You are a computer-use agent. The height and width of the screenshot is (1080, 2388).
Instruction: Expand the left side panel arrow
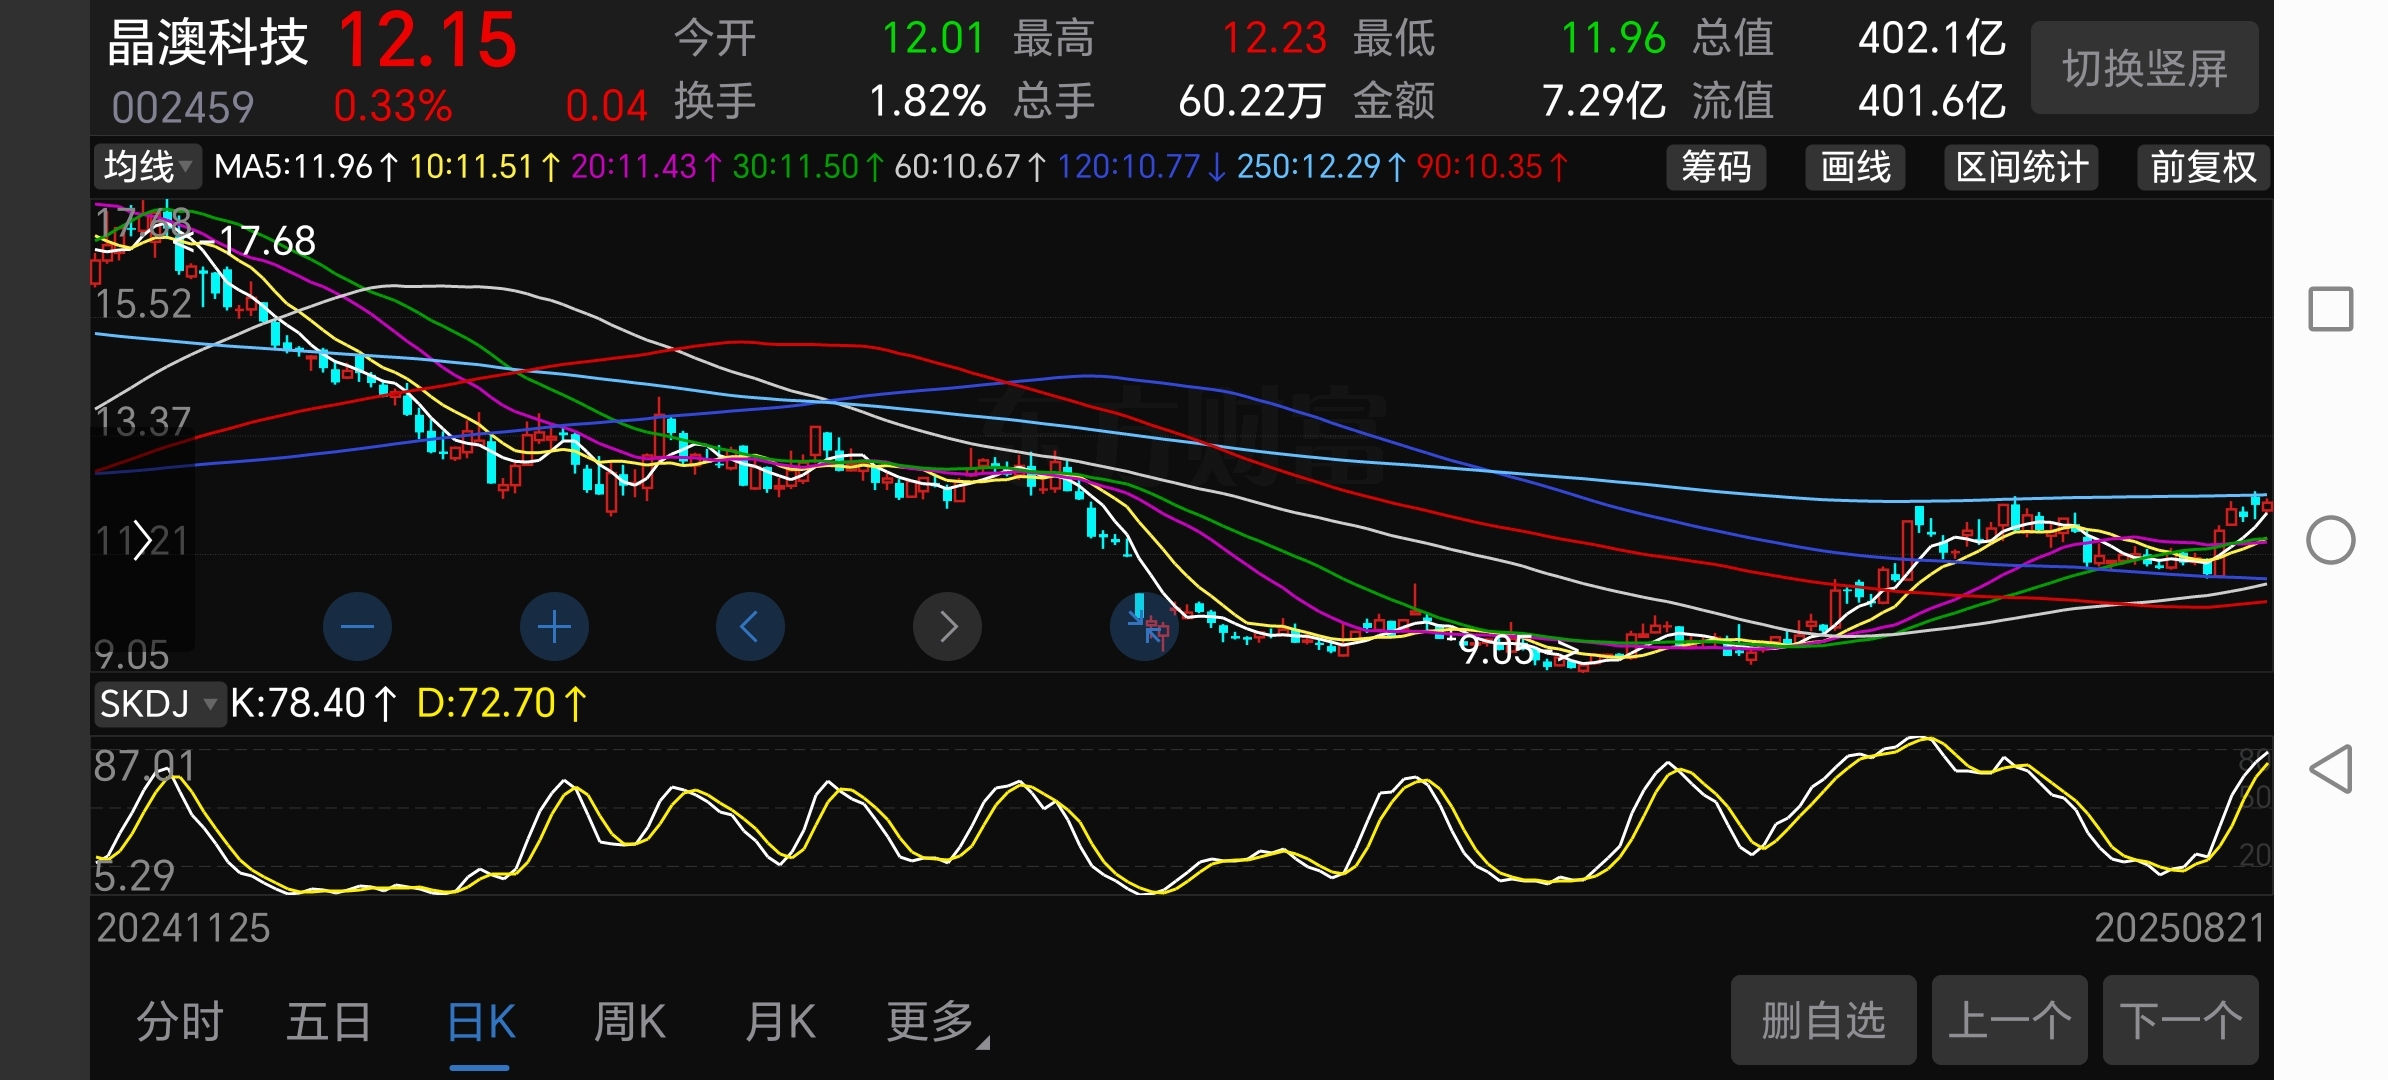point(142,541)
